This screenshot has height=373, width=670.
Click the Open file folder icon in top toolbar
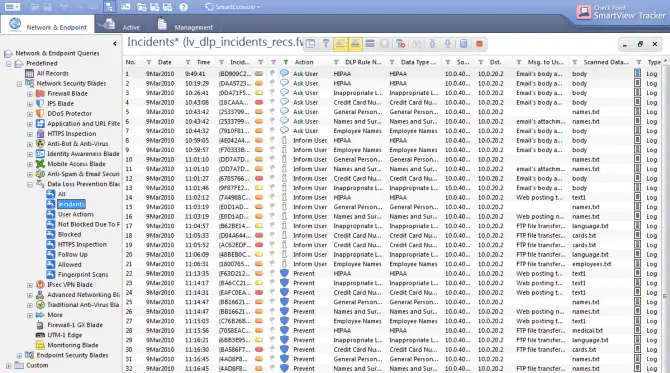[x=35, y=7]
